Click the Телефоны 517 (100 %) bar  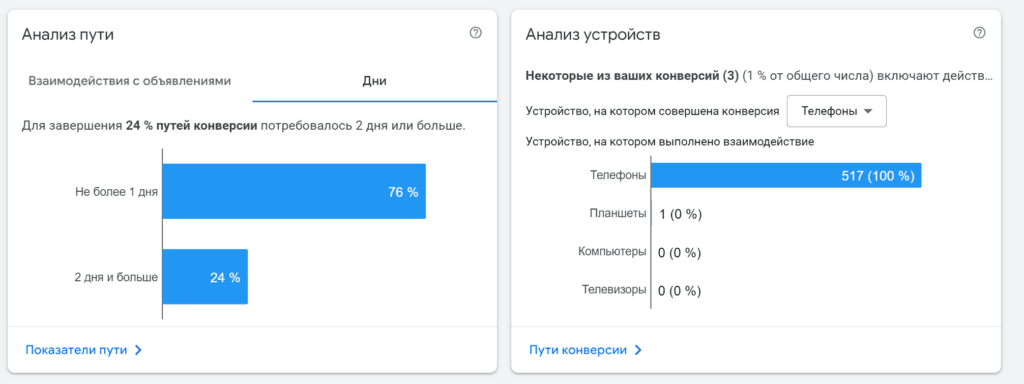point(786,175)
